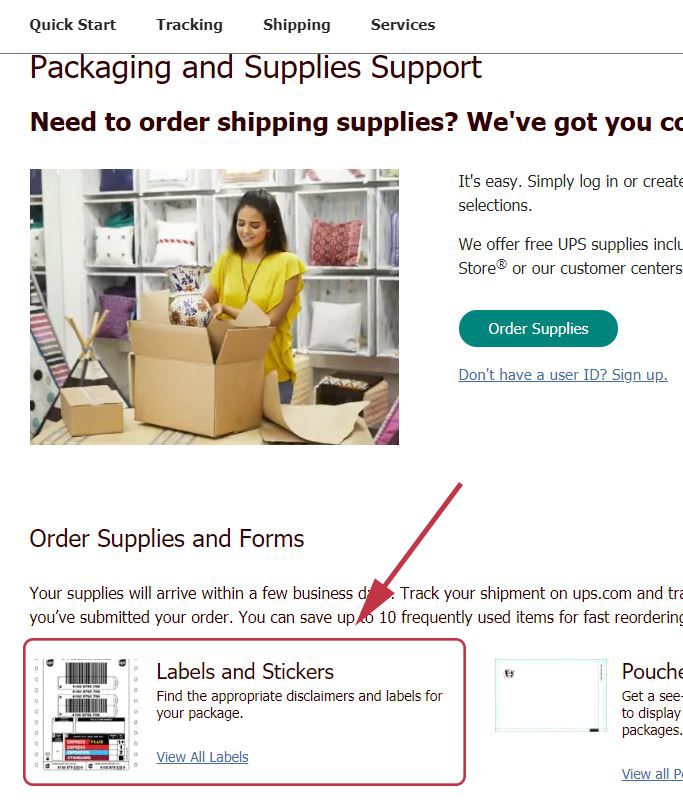Click the Order Supplies and Forms heading

[166, 538]
